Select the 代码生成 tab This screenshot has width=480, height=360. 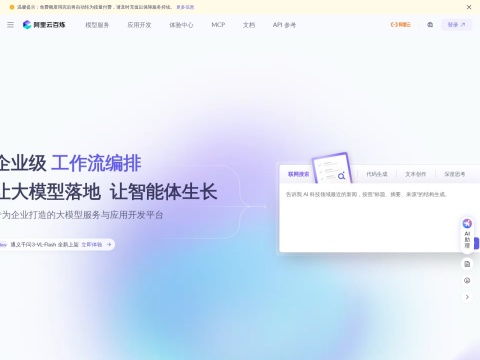point(377,174)
